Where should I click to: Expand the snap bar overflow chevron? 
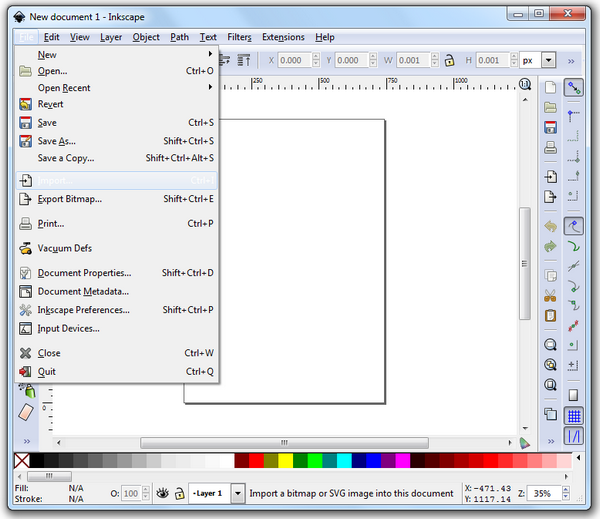coord(551,441)
